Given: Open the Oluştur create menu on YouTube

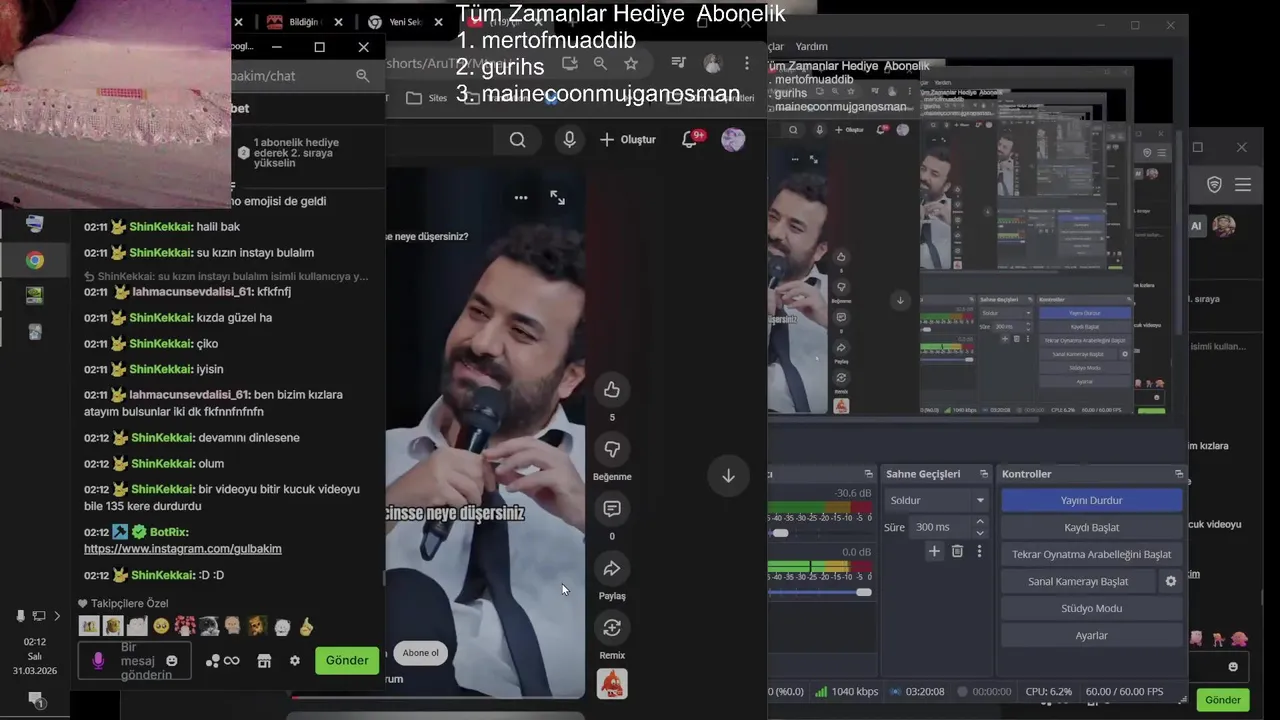Looking at the screenshot, I should (x=628, y=140).
